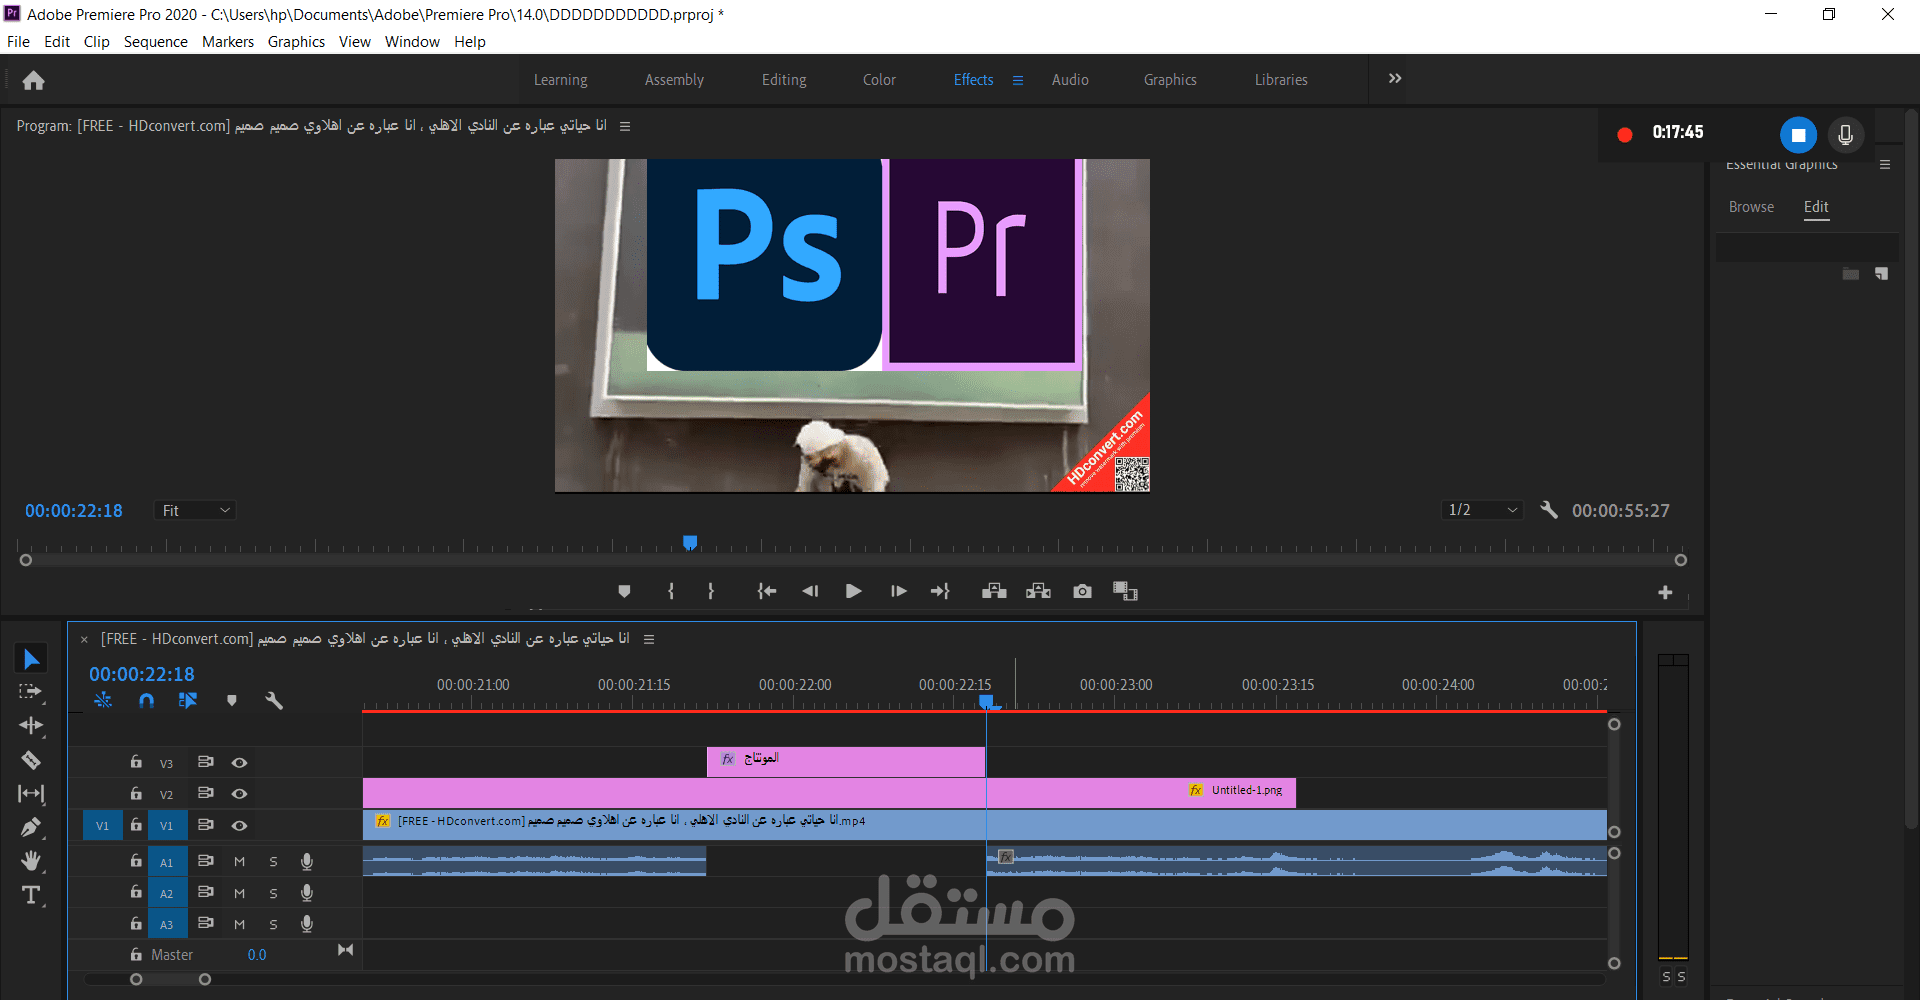Hide track V1 output eye
This screenshot has width=1920, height=1000.
tap(239, 825)
